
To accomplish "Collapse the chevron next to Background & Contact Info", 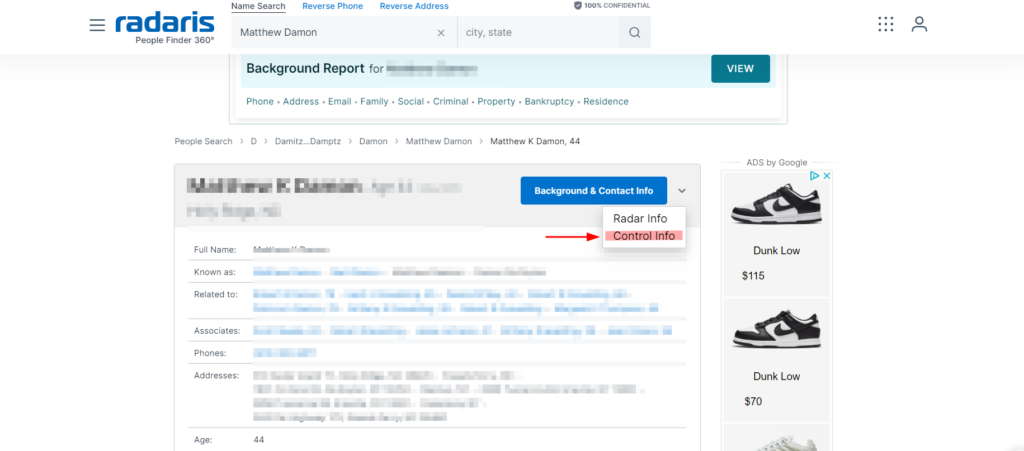I will (x=682, y=191).
